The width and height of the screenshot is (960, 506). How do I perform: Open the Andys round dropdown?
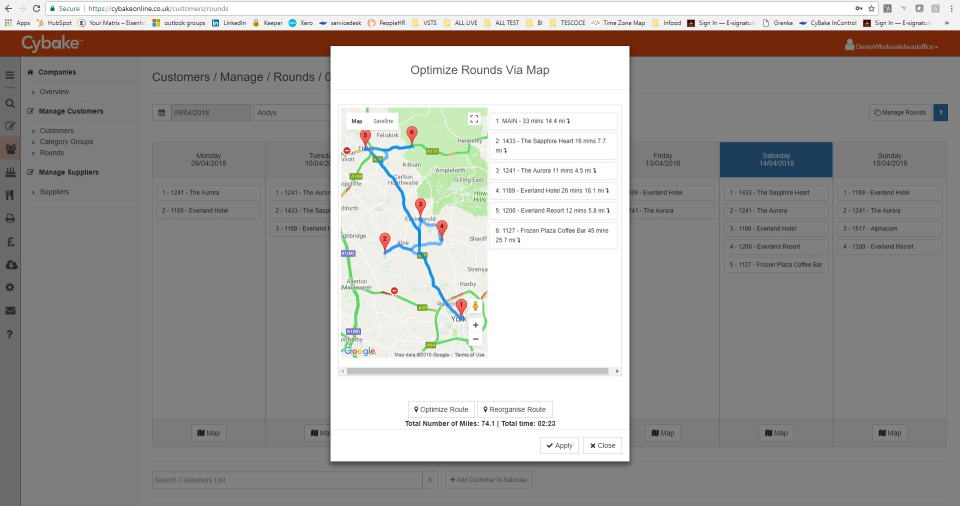(x=292, y=113)
